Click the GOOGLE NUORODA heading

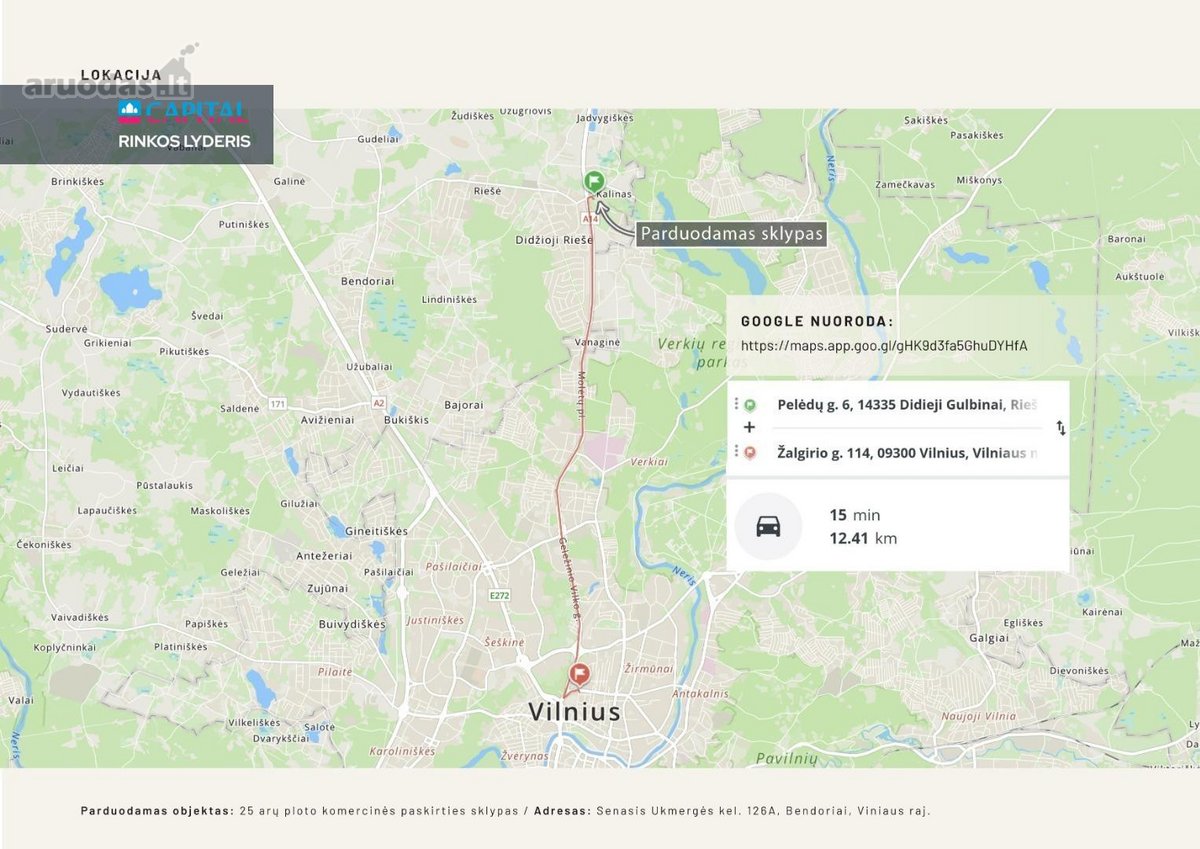coord(817,322)
